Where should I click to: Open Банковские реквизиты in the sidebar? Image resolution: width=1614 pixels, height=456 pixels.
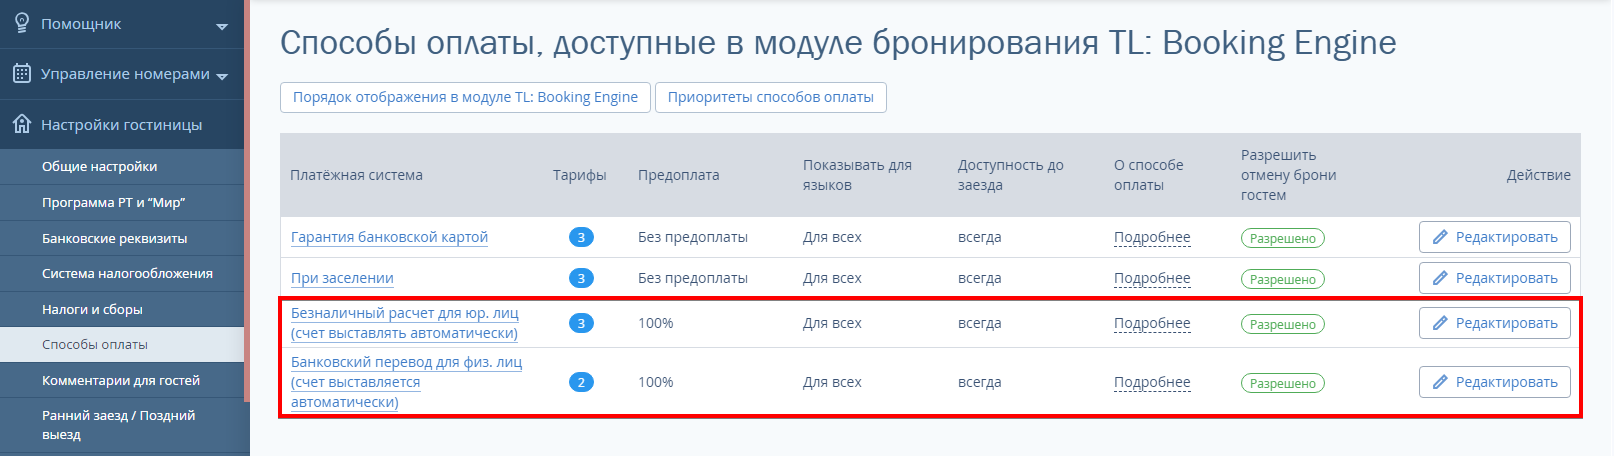click(x=114, y=238)
